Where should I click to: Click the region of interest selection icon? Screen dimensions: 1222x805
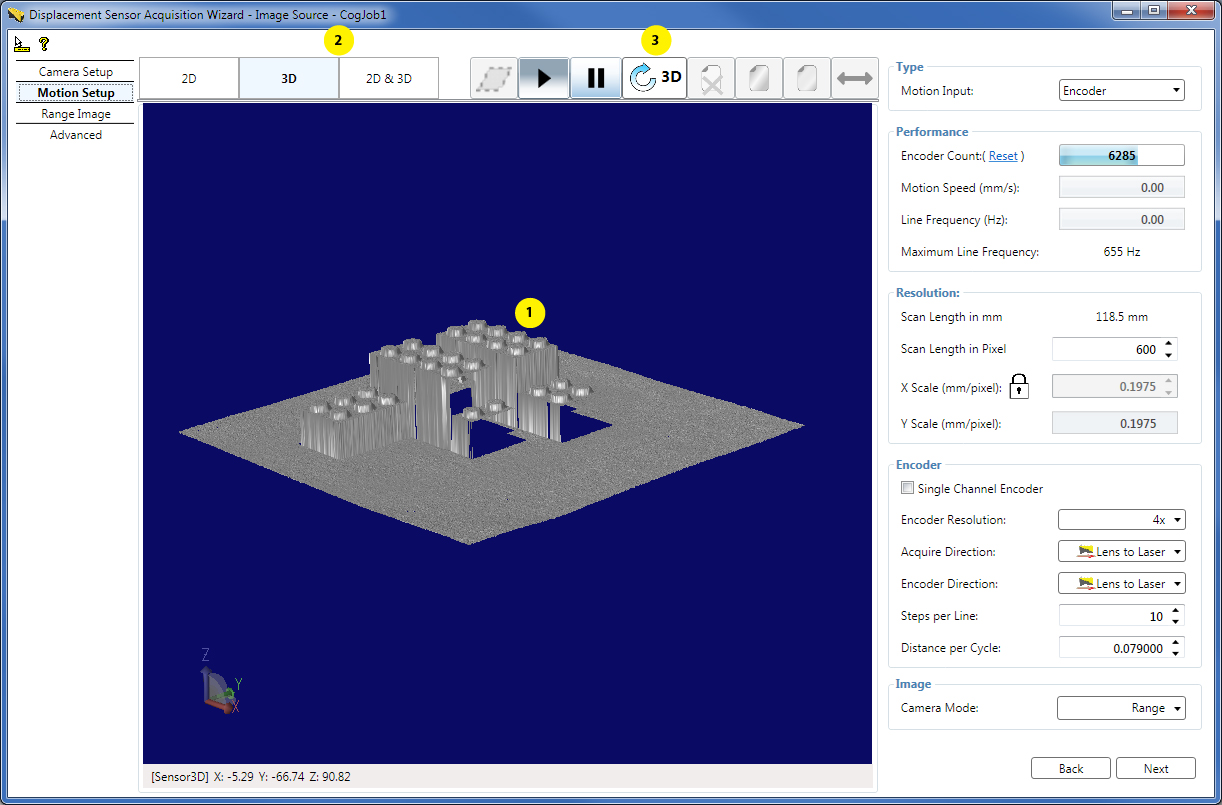491,76
